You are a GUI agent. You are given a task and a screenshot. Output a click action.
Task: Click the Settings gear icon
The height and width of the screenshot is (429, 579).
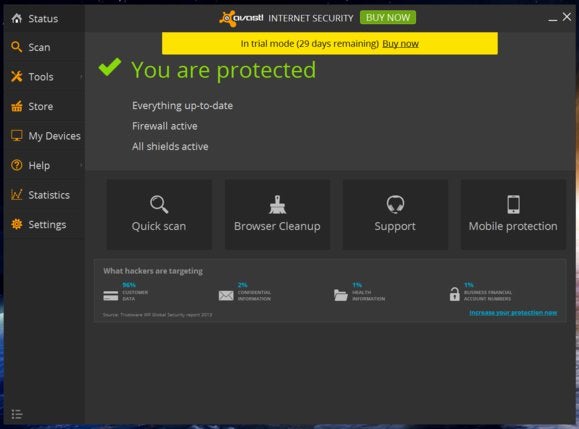pyautogui.click(x=17, y=224)
